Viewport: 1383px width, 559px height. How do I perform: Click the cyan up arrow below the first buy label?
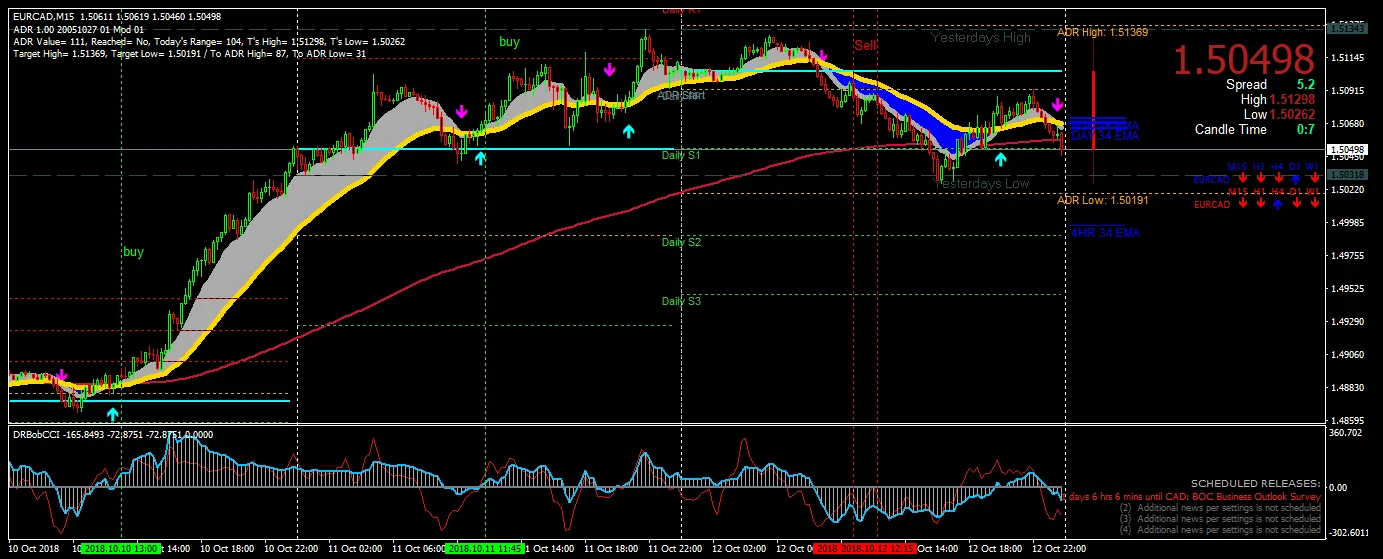pos(112,412)
